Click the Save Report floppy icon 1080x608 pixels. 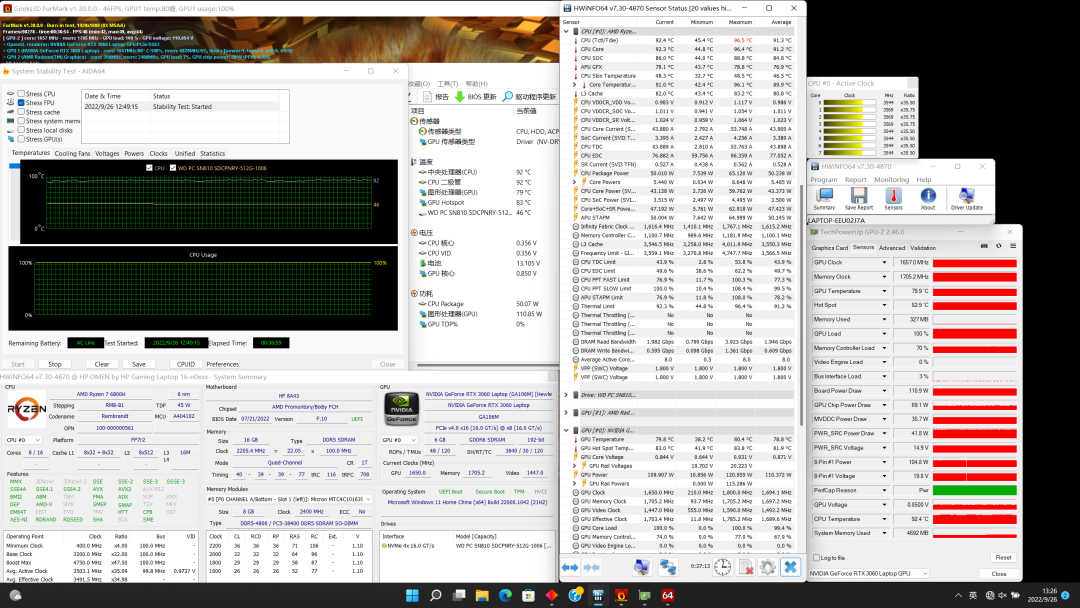point(859,196)
